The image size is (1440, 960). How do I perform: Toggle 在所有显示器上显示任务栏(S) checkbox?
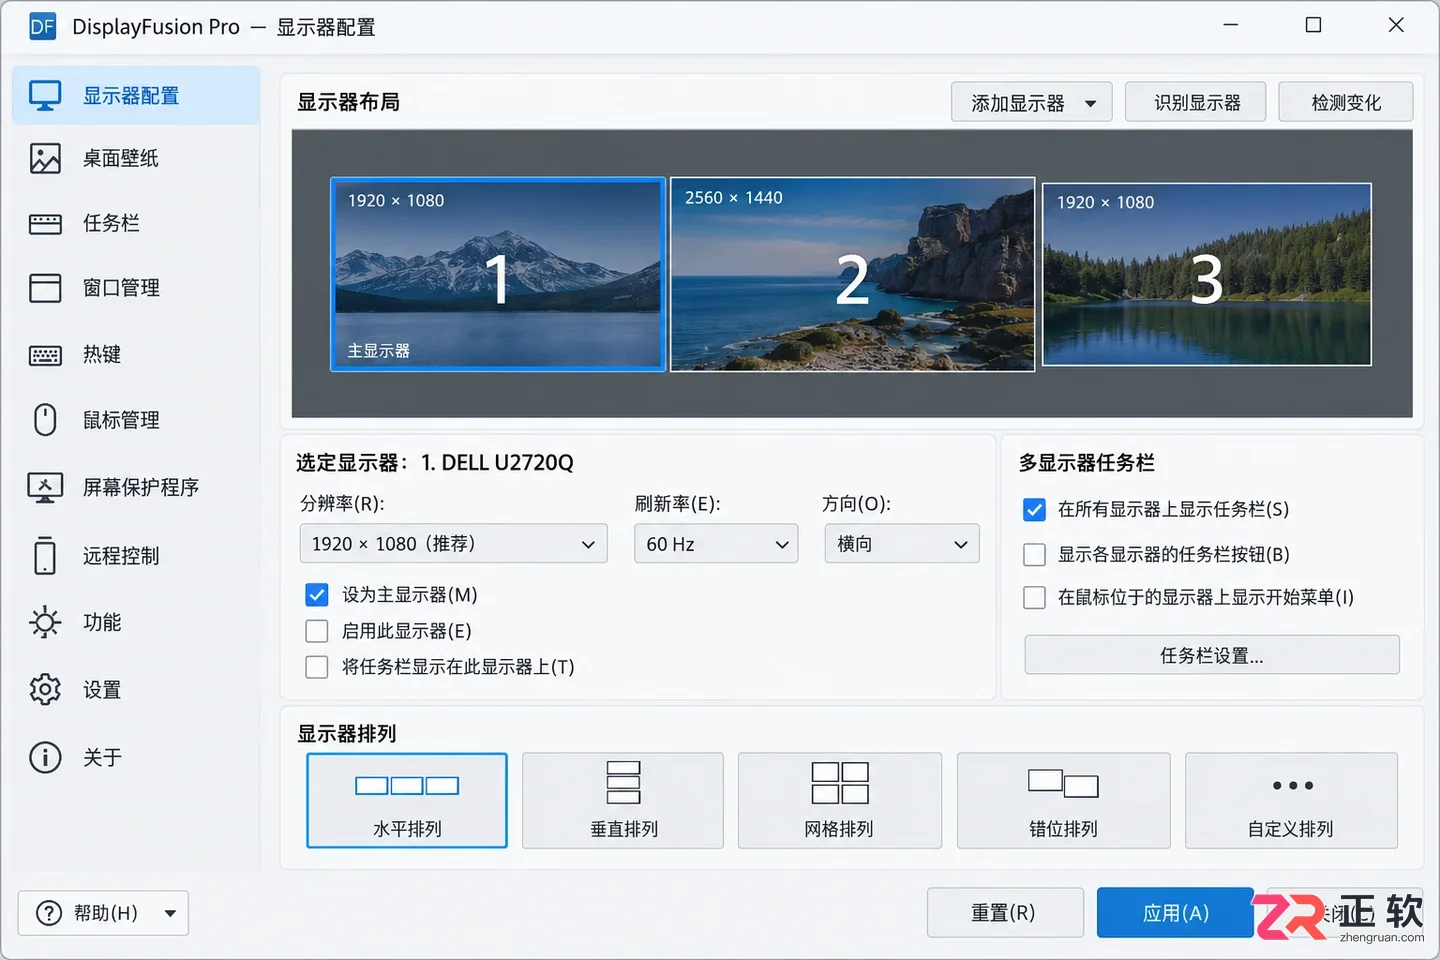pyautogui.click(x=1035, y=510)
